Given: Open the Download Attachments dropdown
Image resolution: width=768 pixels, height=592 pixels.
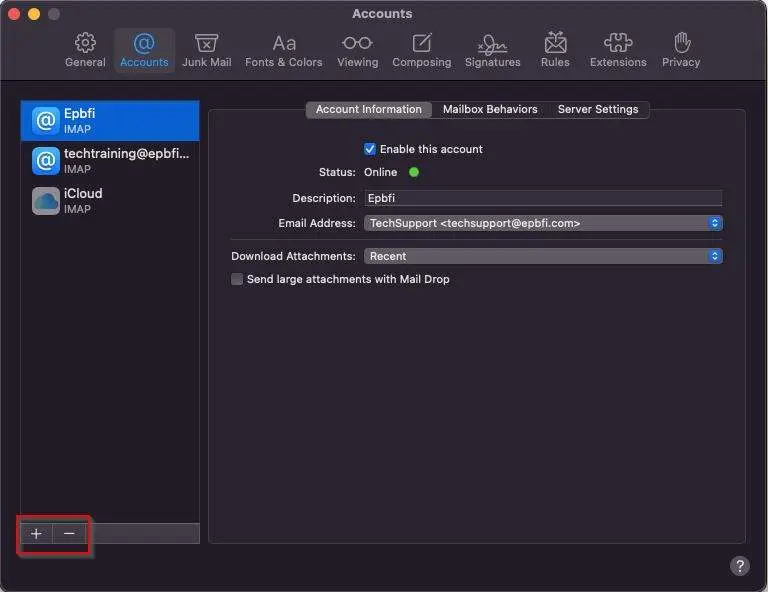Looking at the screenshot, I should click(543, 256).
